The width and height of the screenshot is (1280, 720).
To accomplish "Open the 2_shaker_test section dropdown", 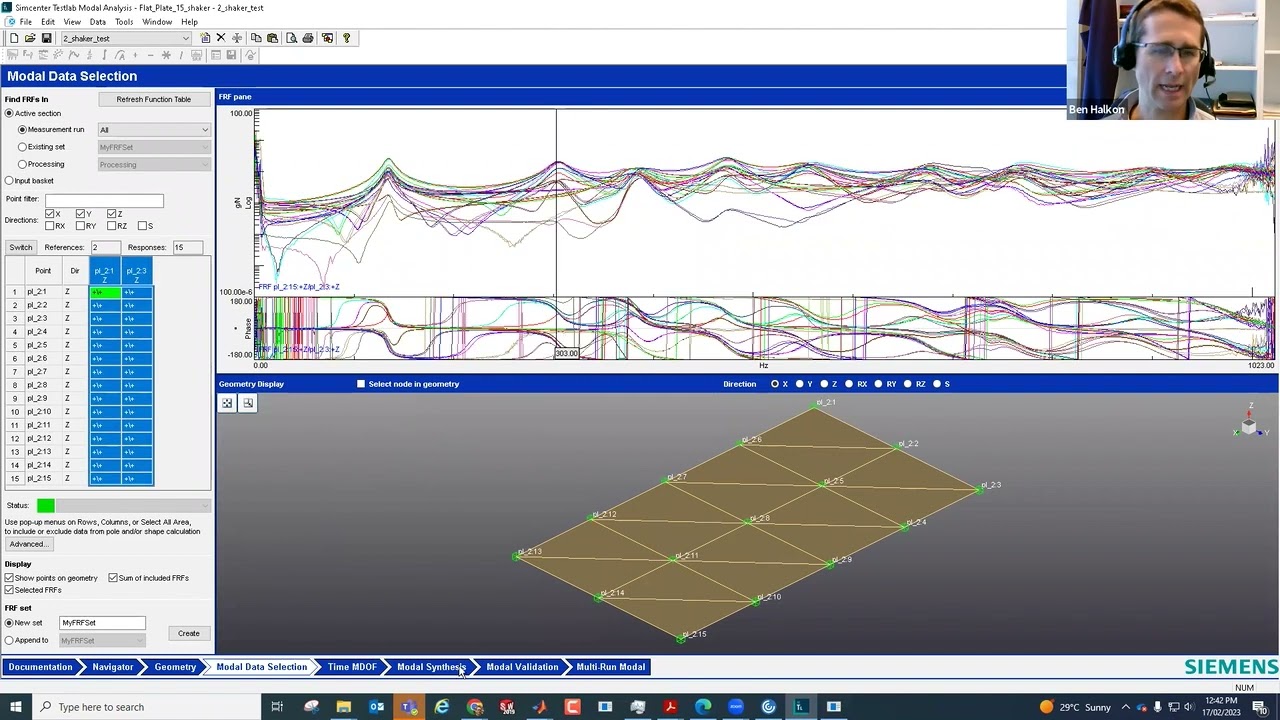I will [x=126, y=38].
